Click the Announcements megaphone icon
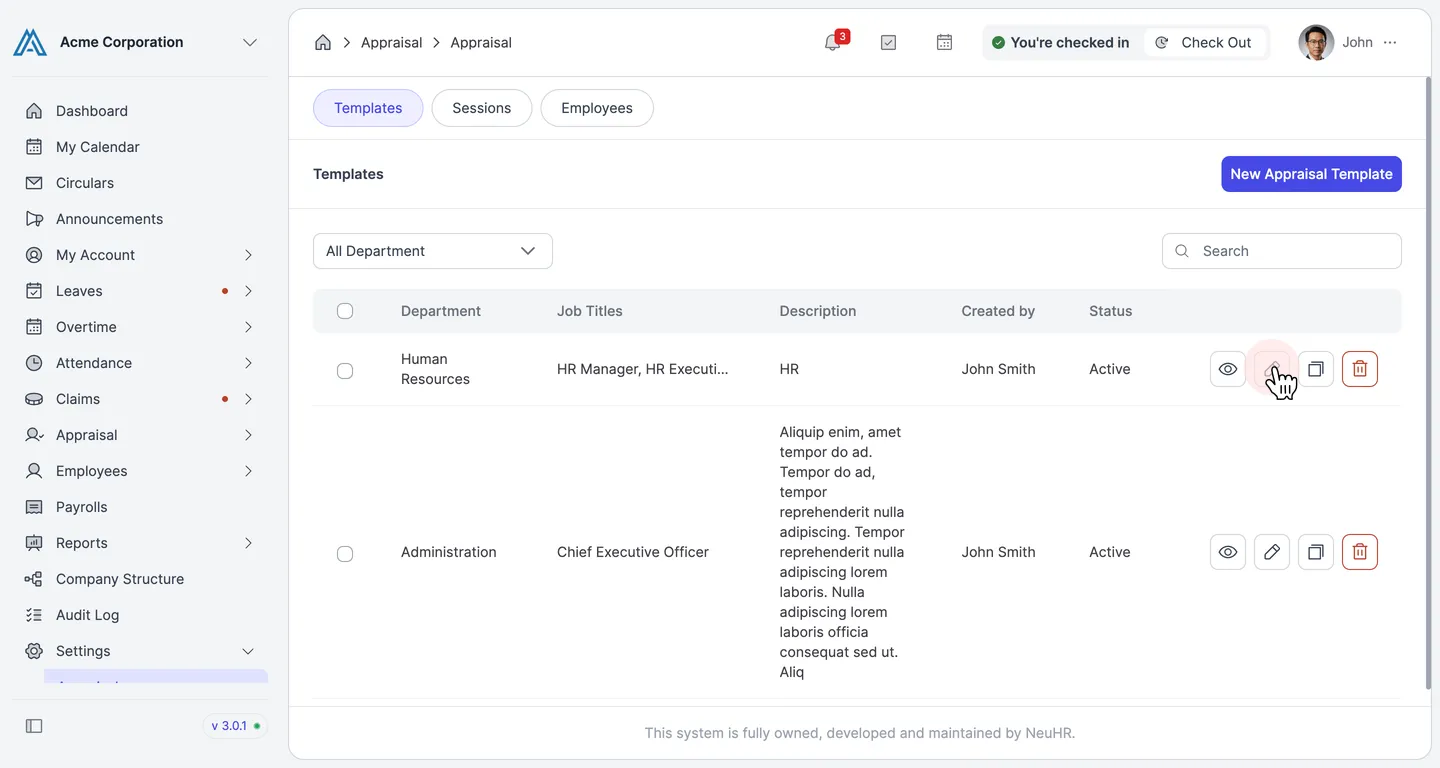This screenshot has height=768, width=1440. tap(34, 219)
